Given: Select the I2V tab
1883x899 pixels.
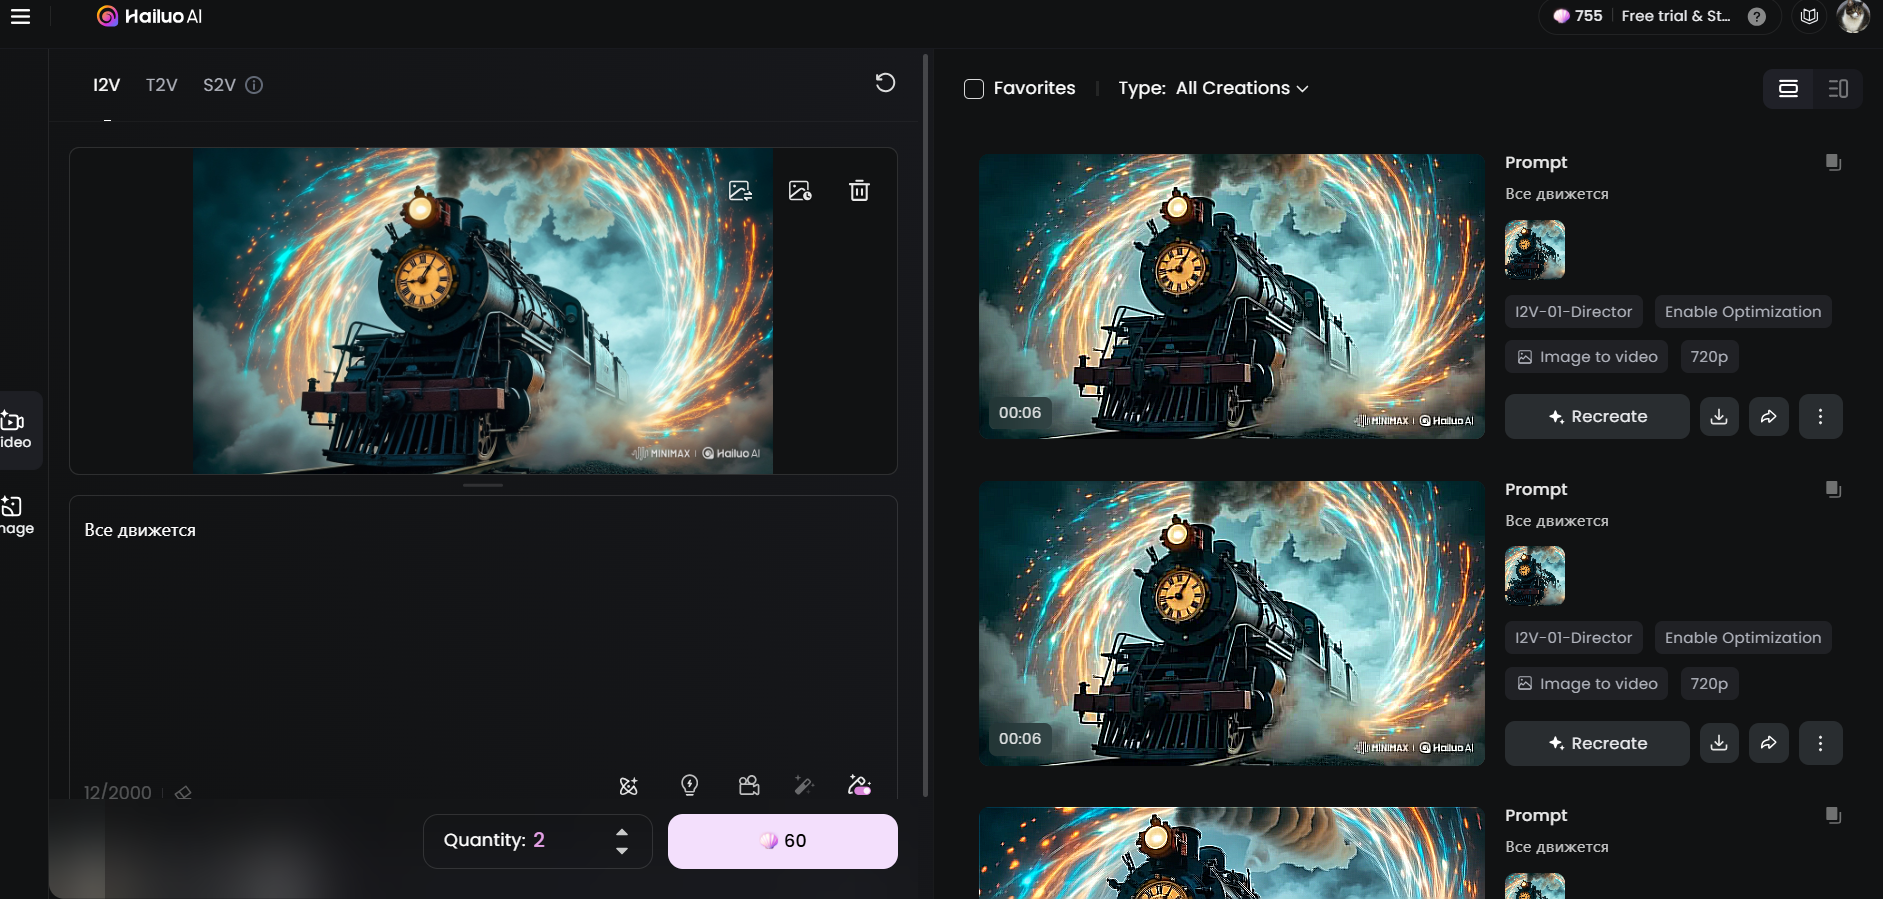Looking at the screenshot, I should point(106,85).
